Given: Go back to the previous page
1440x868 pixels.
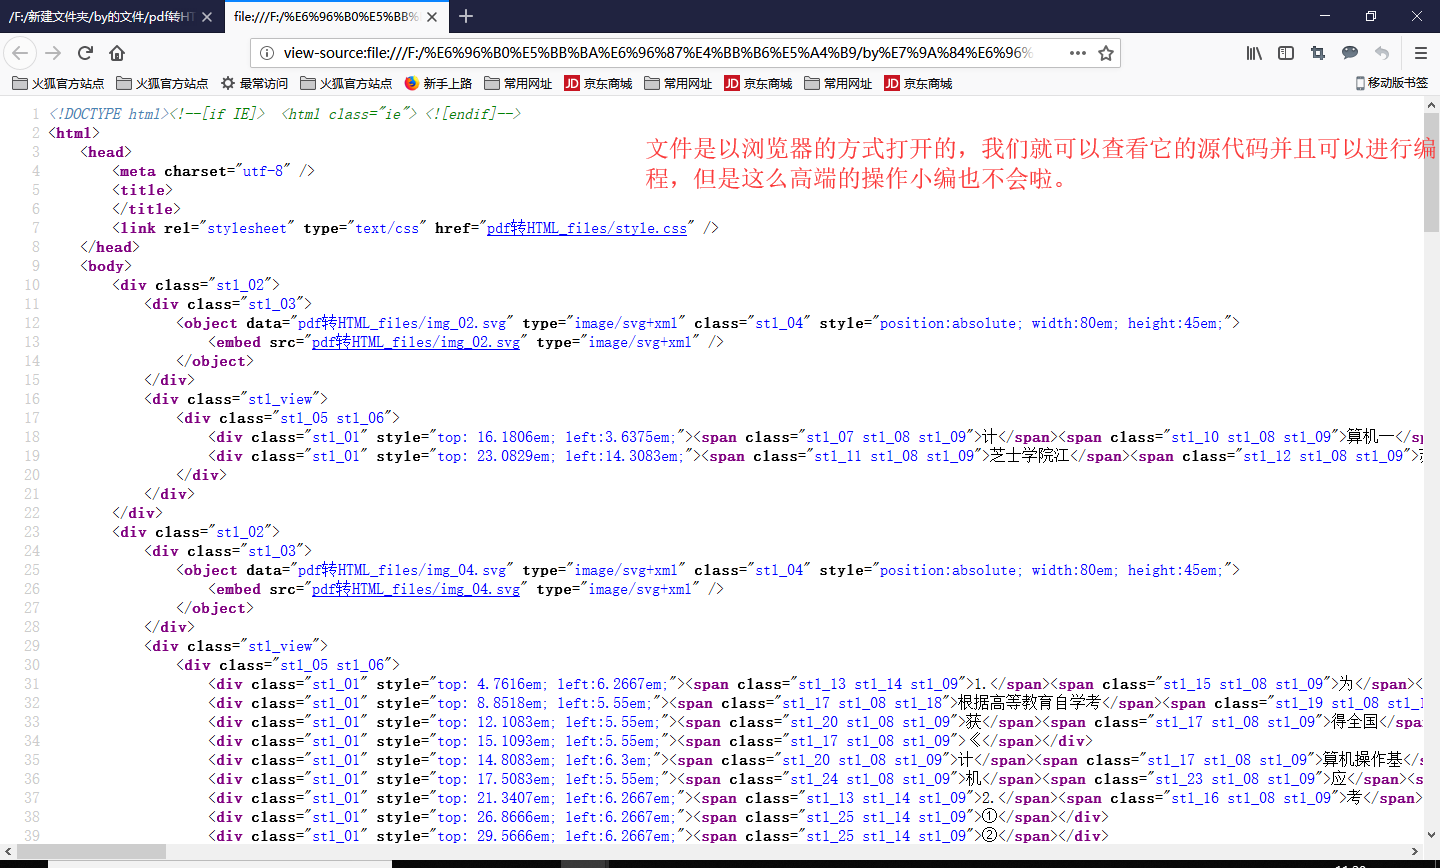Looking at the screenshot, I should pos(21,53).
